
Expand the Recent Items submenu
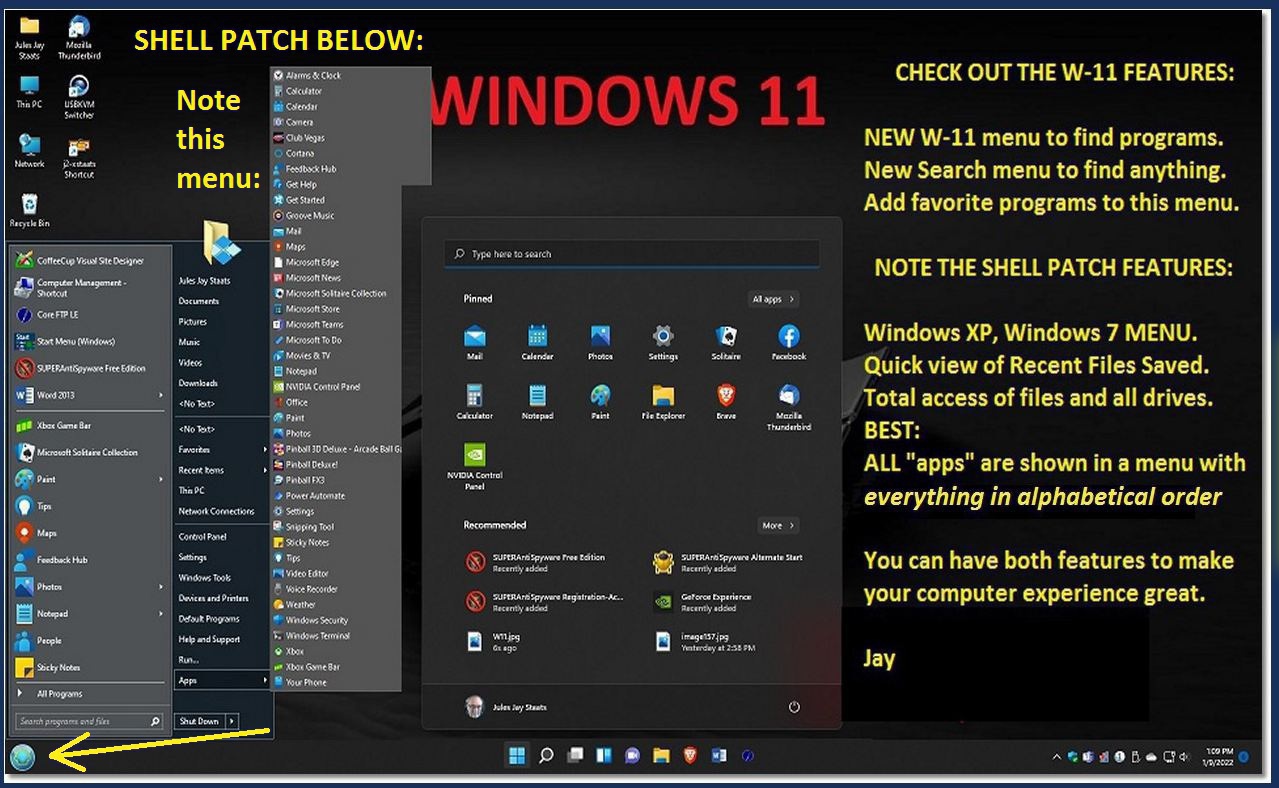coord(221,470)
